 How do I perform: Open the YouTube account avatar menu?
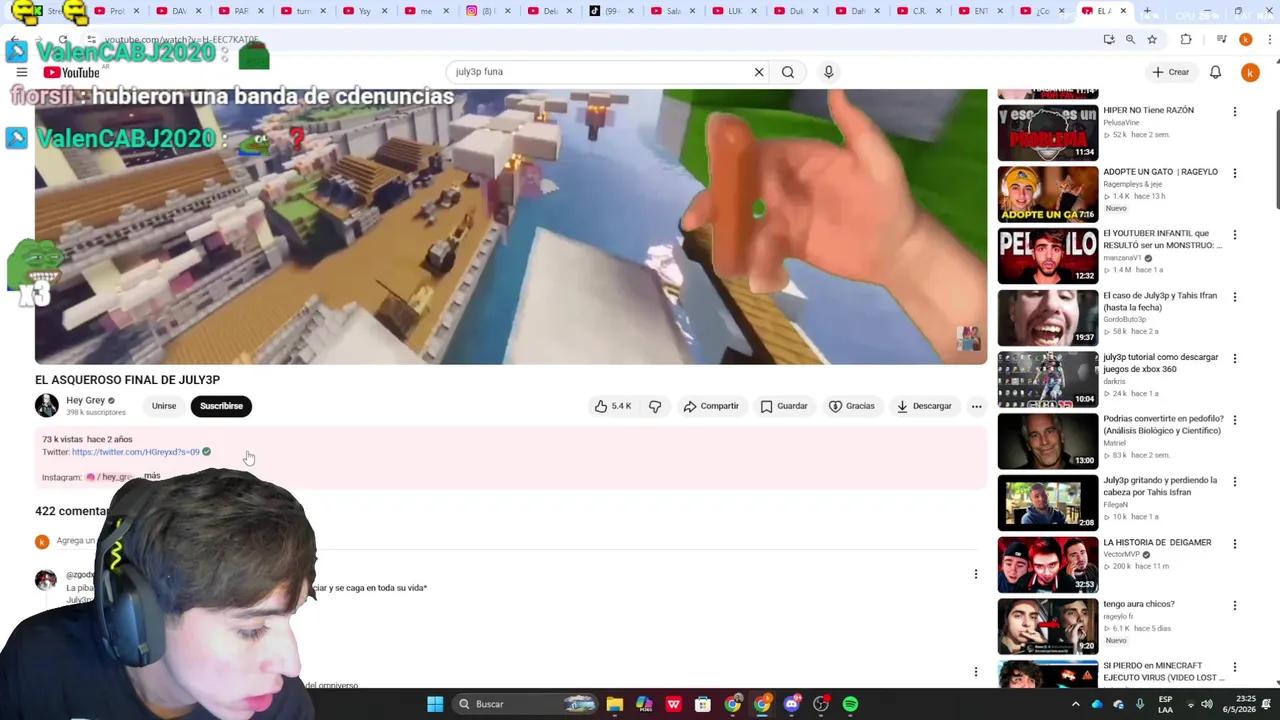(x=1250, y=72)
